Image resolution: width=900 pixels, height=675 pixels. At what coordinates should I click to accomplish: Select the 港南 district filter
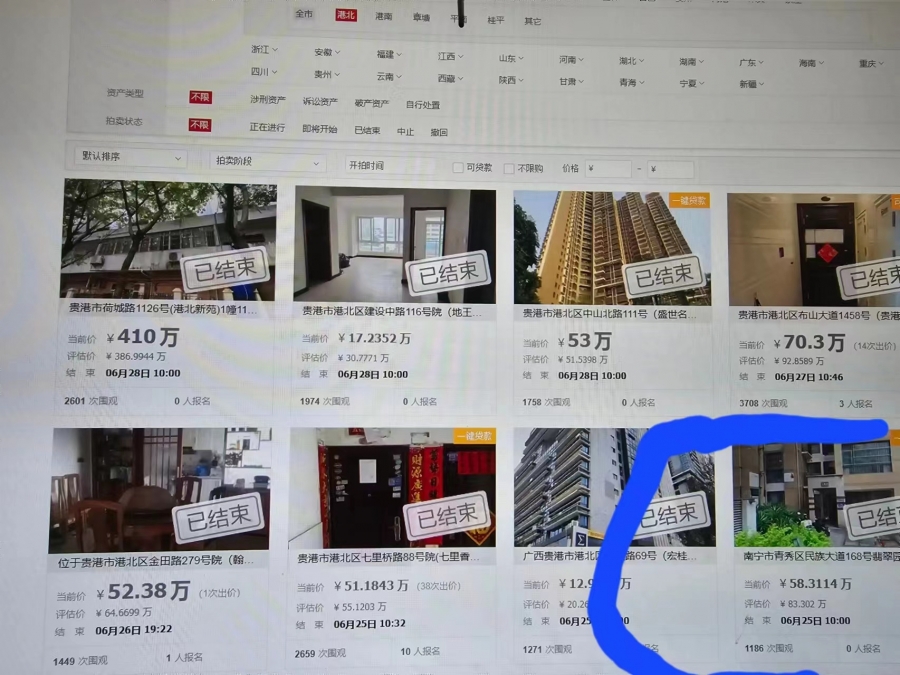[383, 16]
